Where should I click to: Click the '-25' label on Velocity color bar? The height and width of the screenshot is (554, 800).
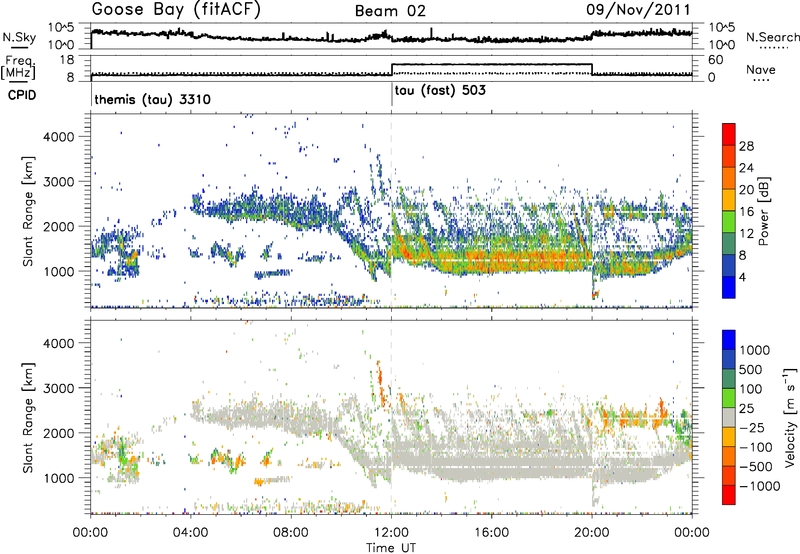click(755, 428)
